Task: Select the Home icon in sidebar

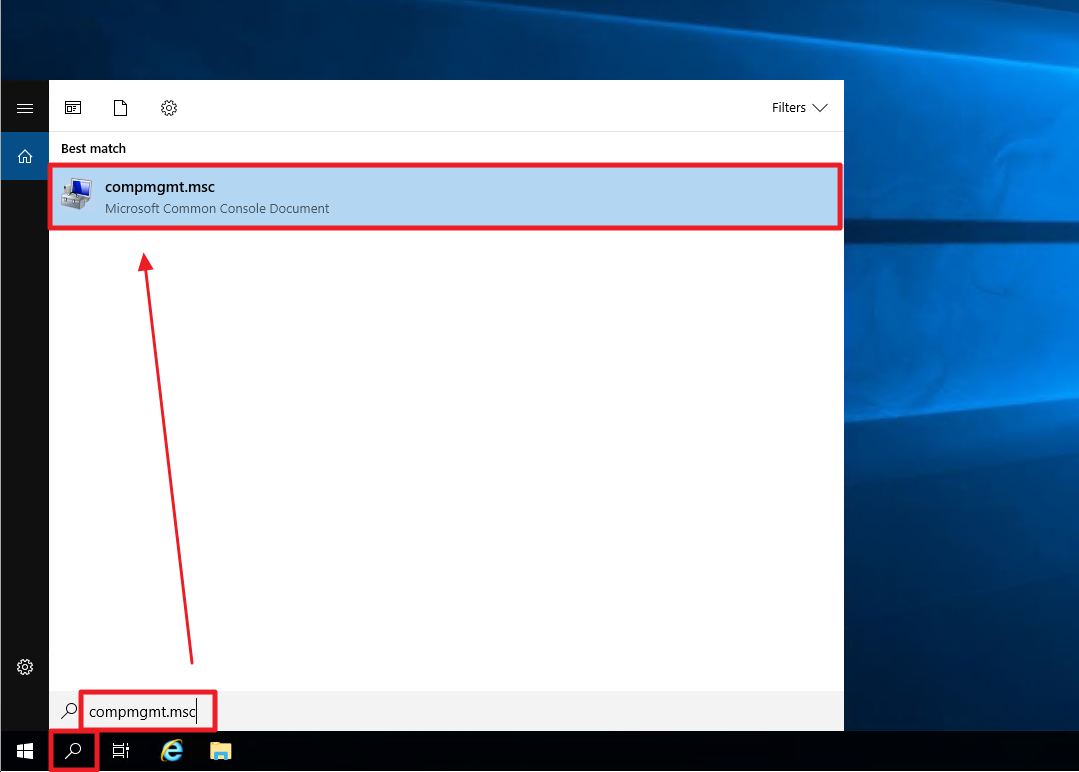Action: pyautogui.click(x=25, y=157)
